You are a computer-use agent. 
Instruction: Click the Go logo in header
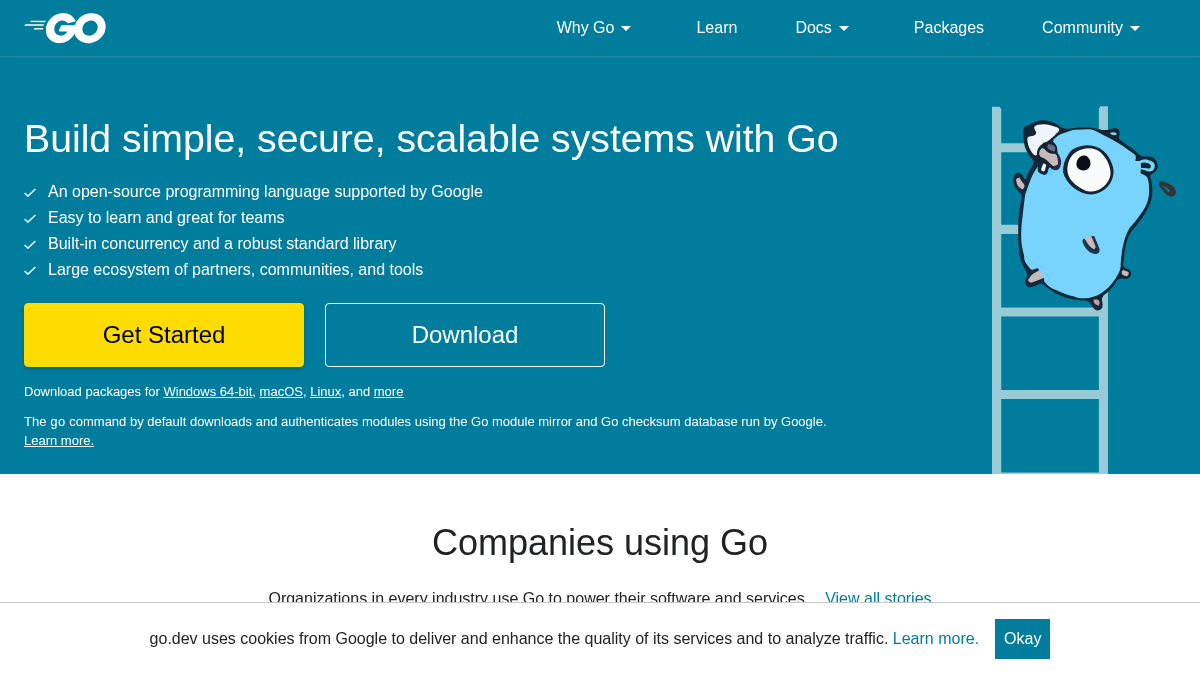(x=65, y=28)
